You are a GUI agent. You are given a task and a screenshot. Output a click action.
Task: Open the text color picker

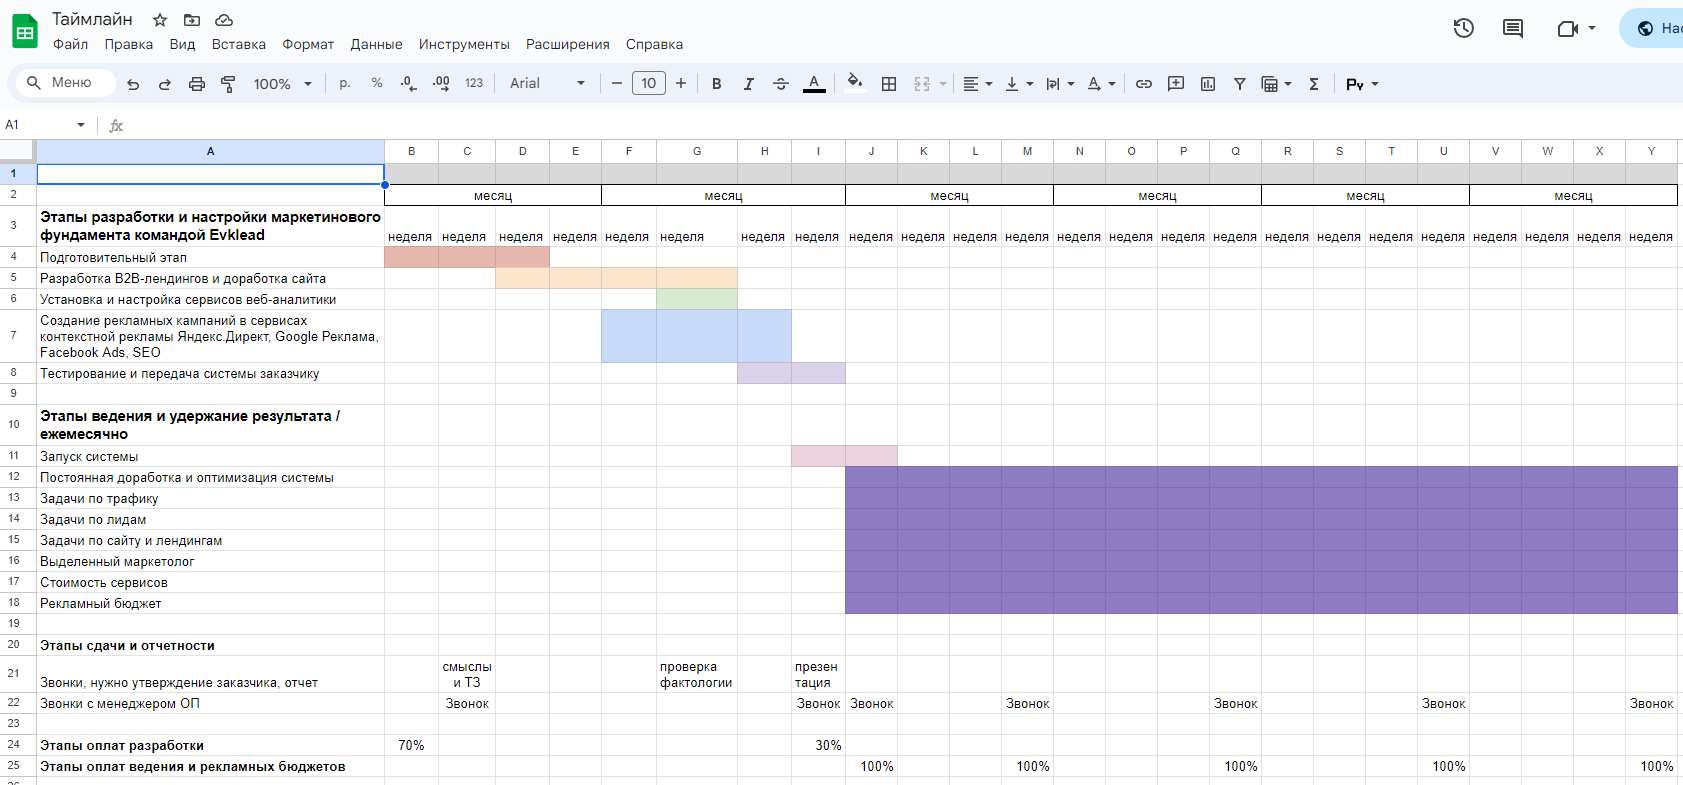coord(814,84)
